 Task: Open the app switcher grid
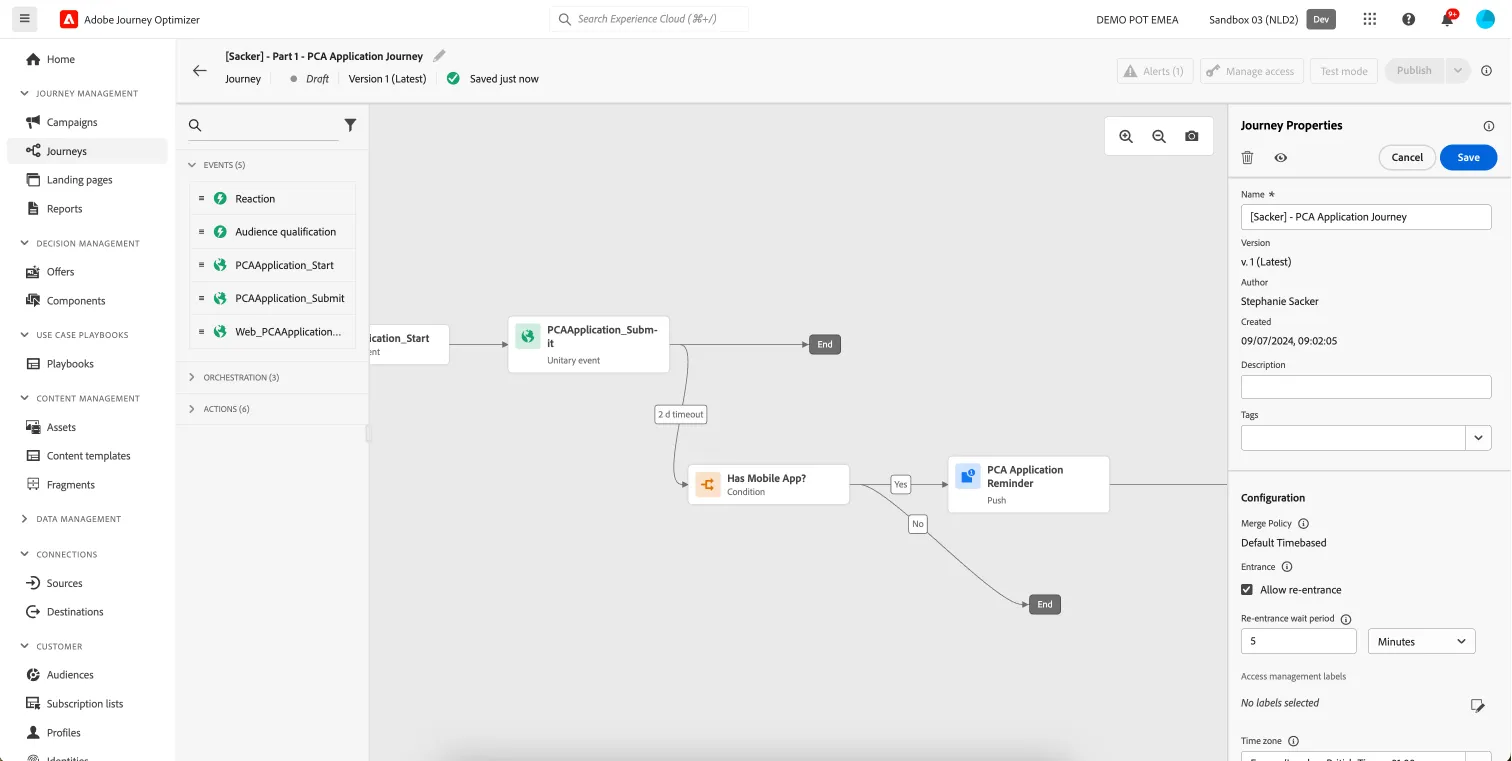1370,19
